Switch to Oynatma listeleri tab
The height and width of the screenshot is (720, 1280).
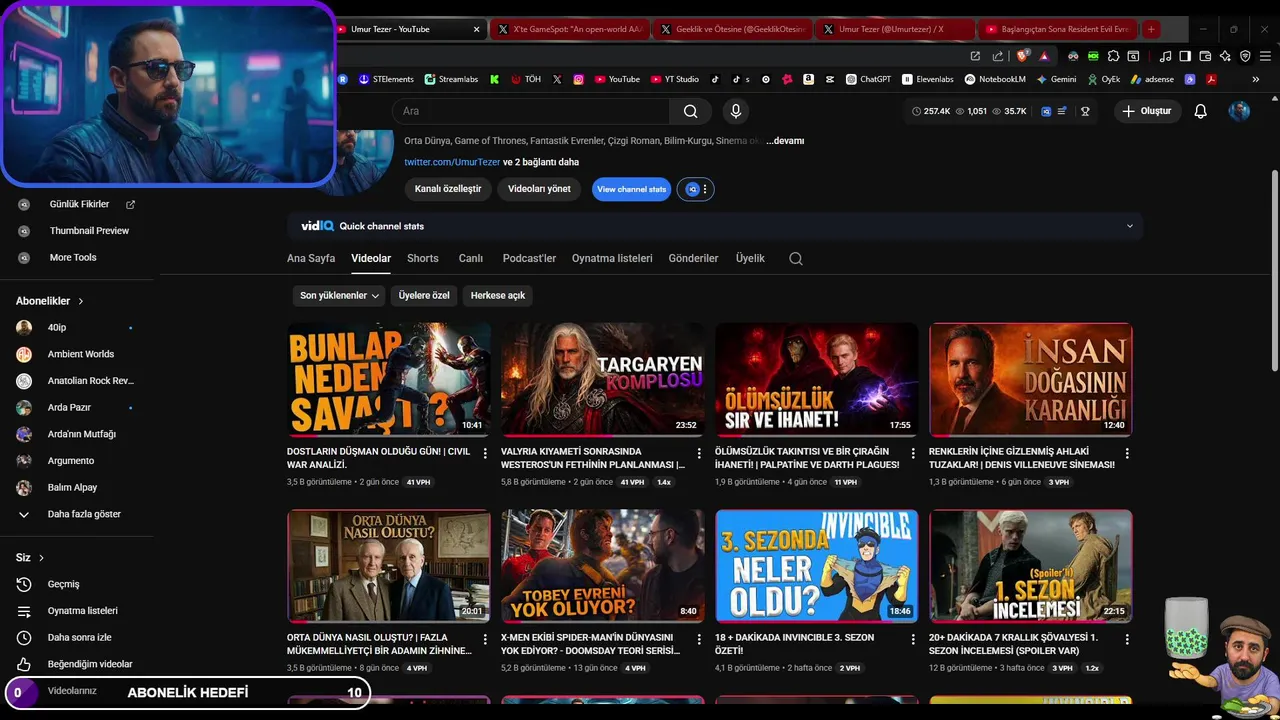(612, 258)
